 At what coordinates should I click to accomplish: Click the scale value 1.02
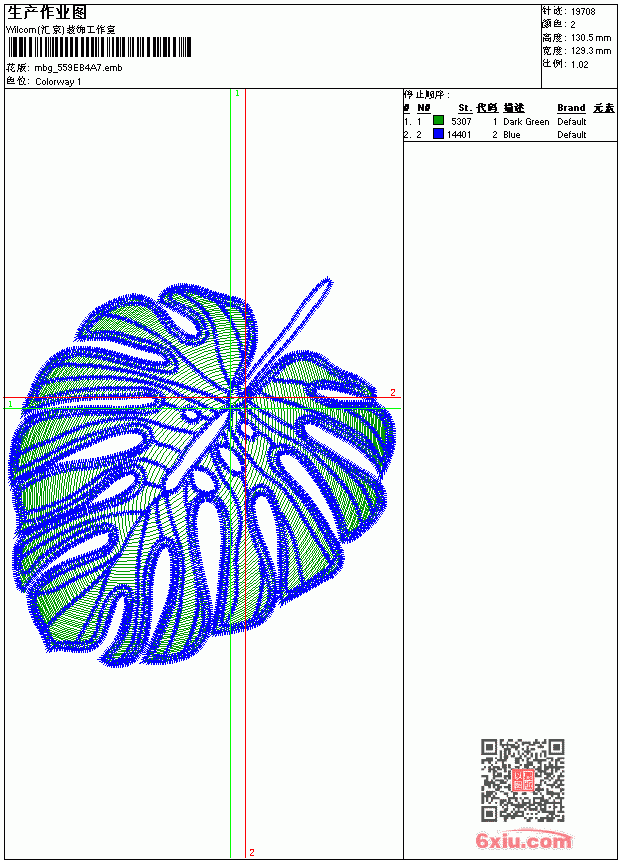coord(579,64)
